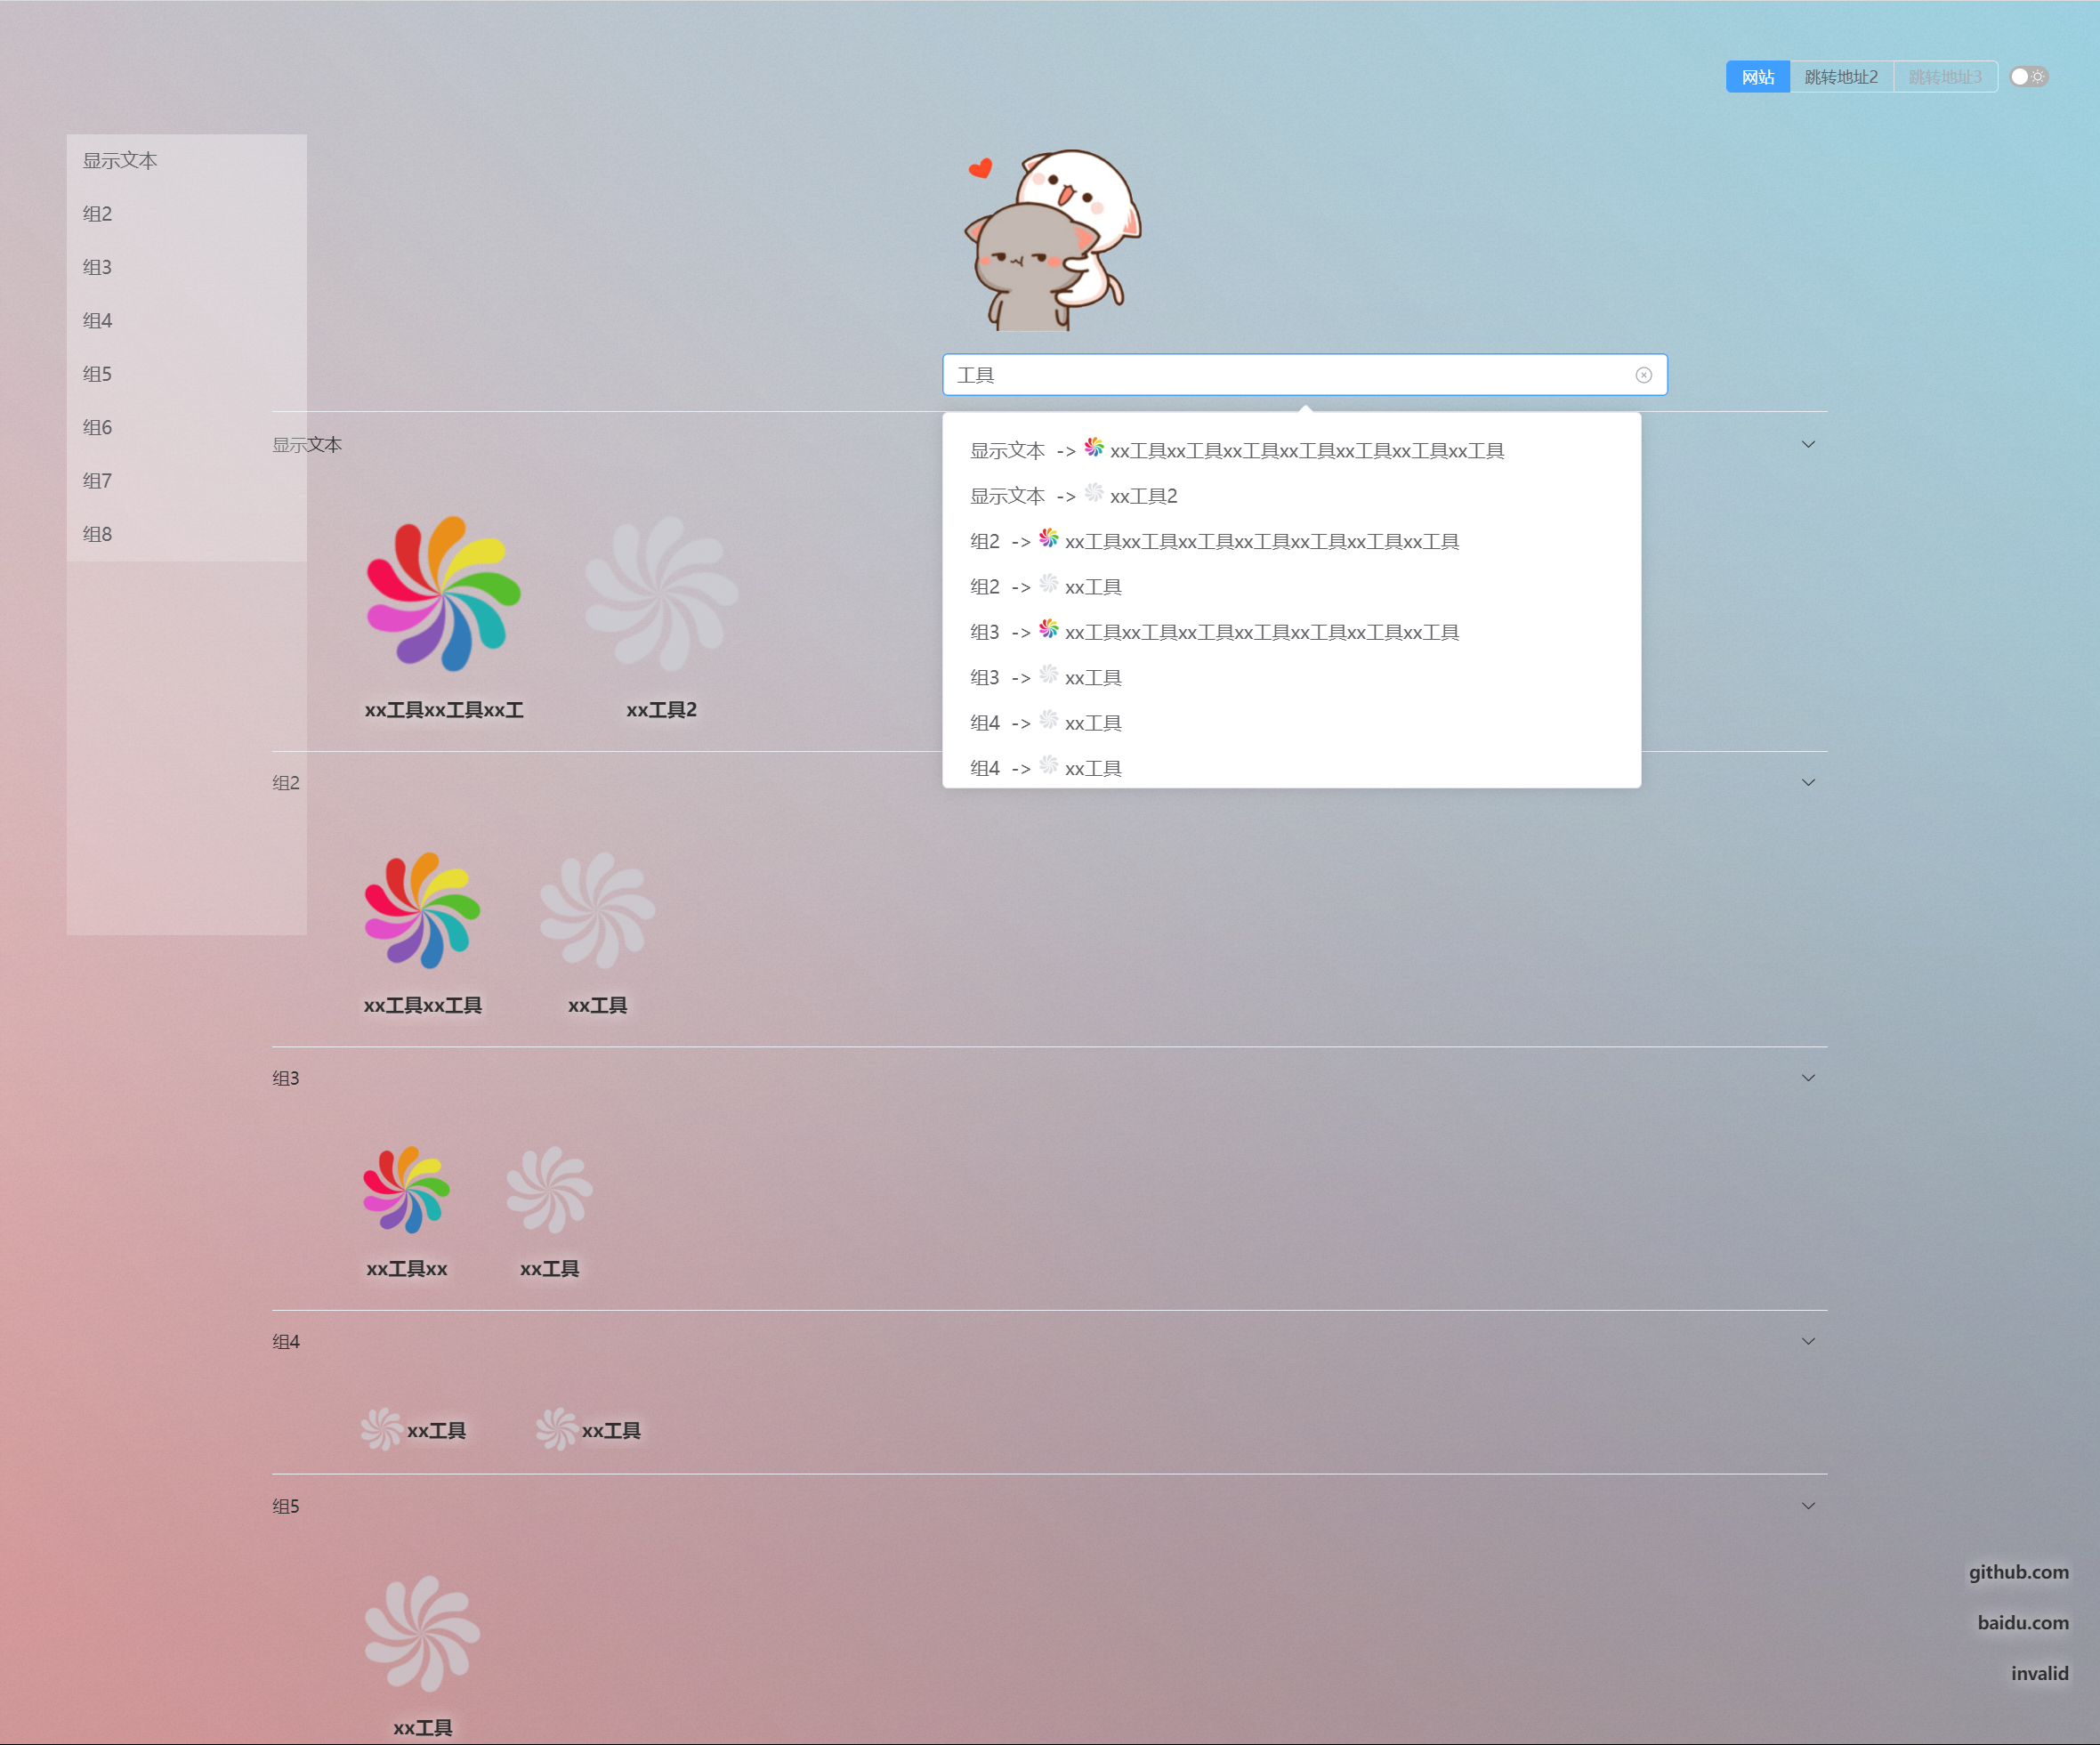Image resolution: width=2100 pixels, height=1745 pixels.
Task: Switch to the 跳转地址2 tab
Action: (x=1840, y=77)
